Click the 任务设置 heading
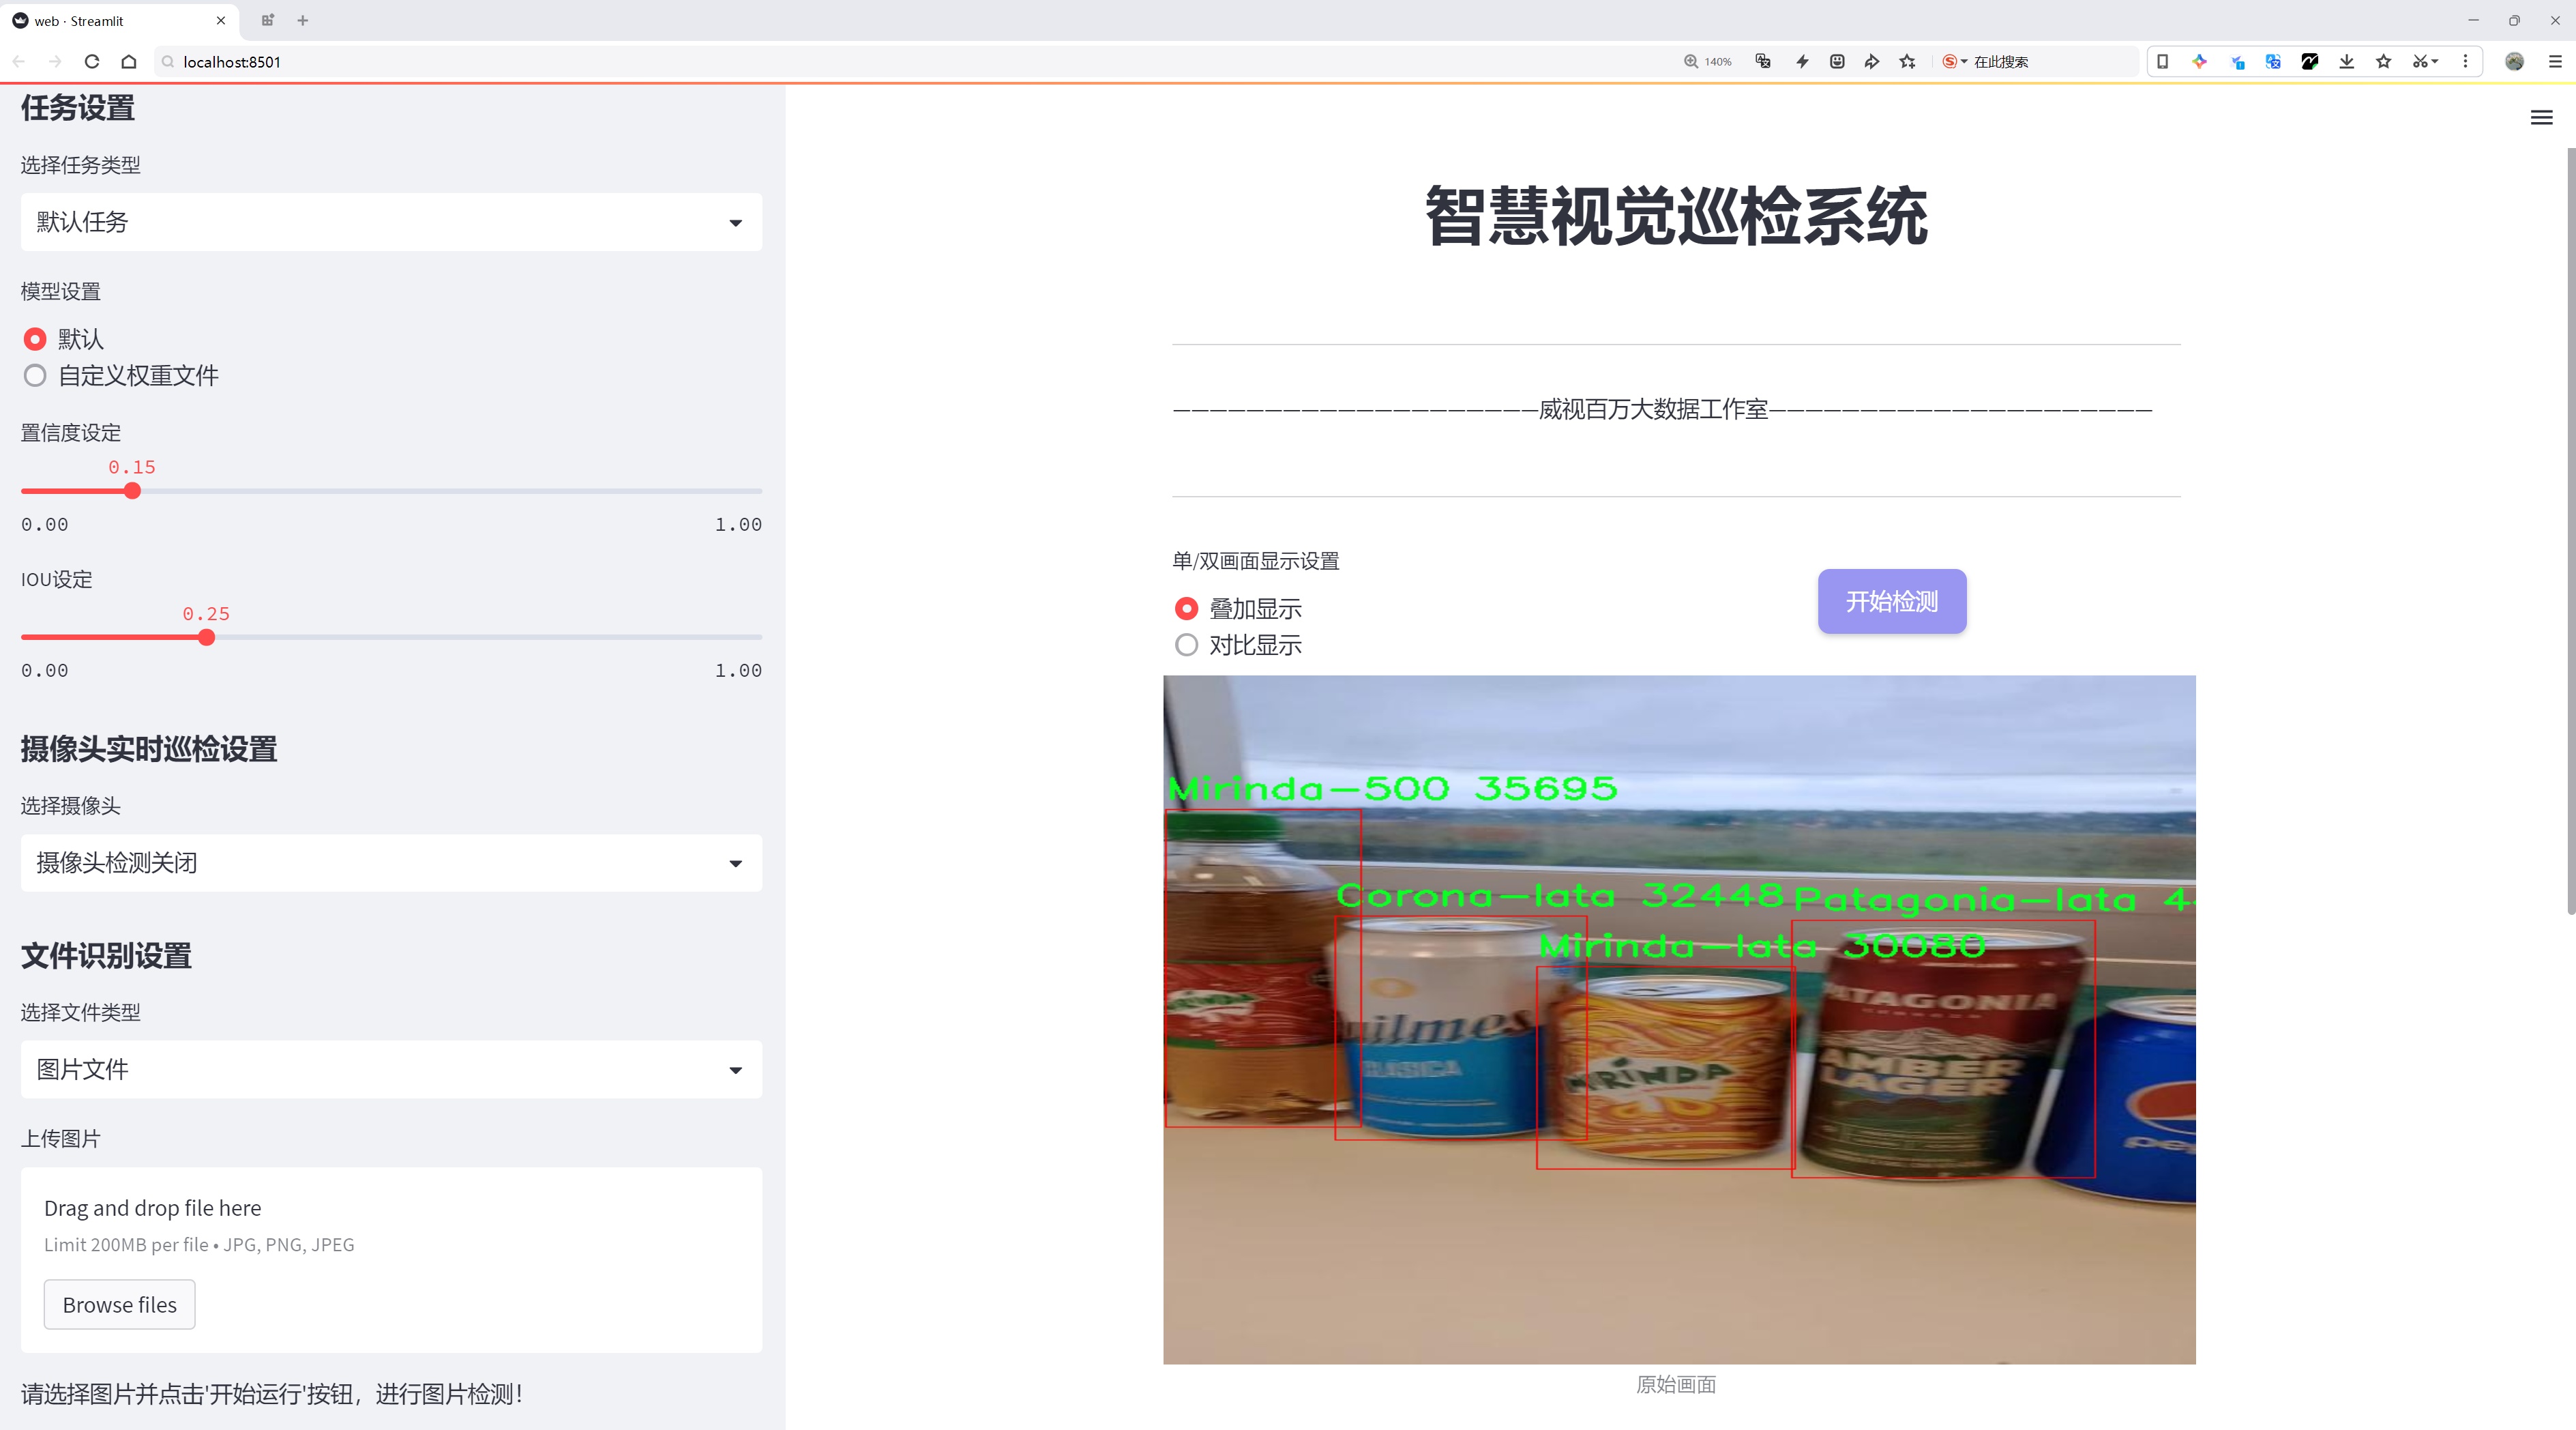Image resolution: width=2576 pixels, height=1430 pixels. (x=78, y=108)
